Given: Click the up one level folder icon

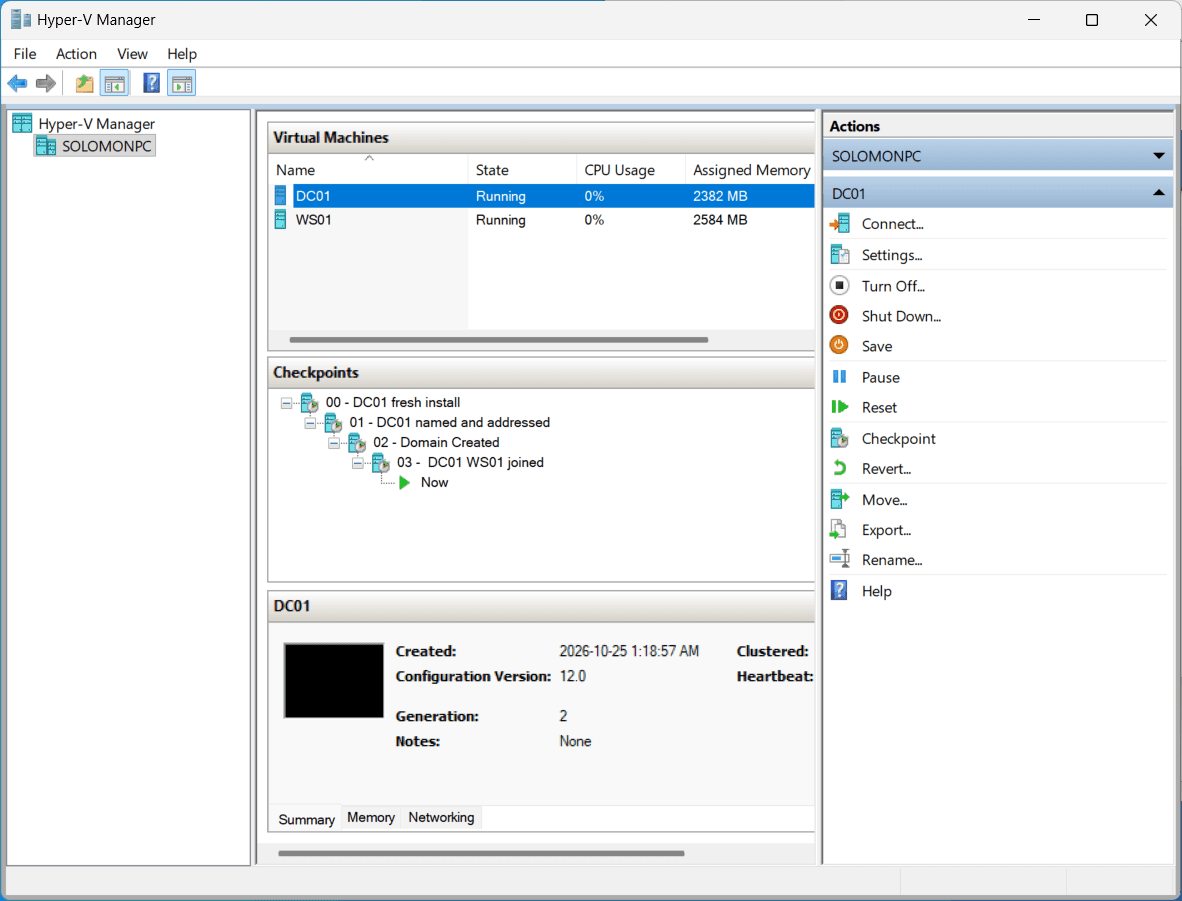Looking at the screenshot, I should click(84, 83).
